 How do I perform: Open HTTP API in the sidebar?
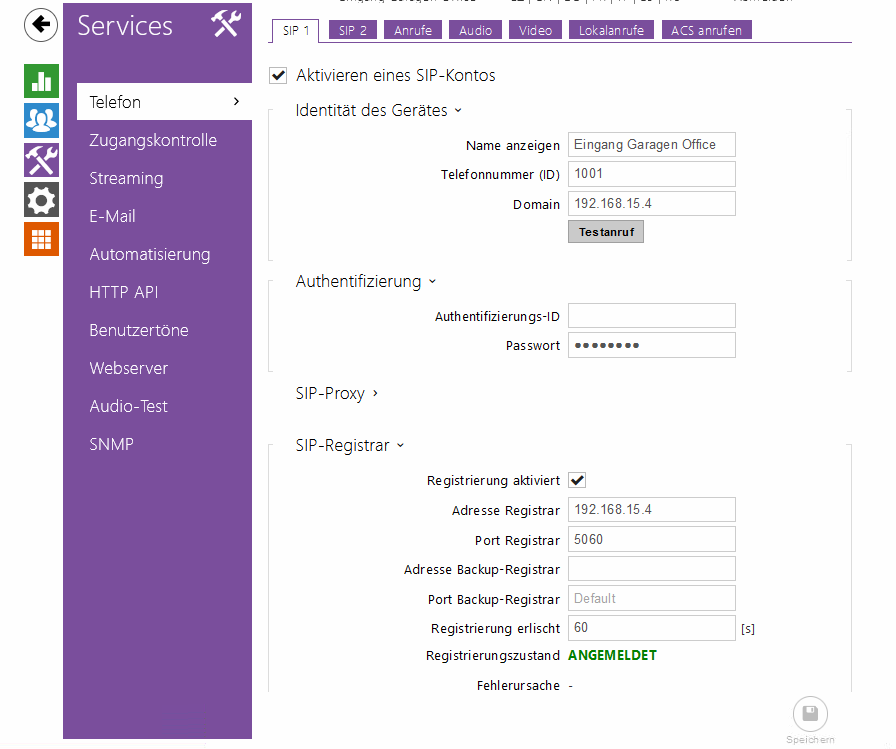tap(123, 292)
